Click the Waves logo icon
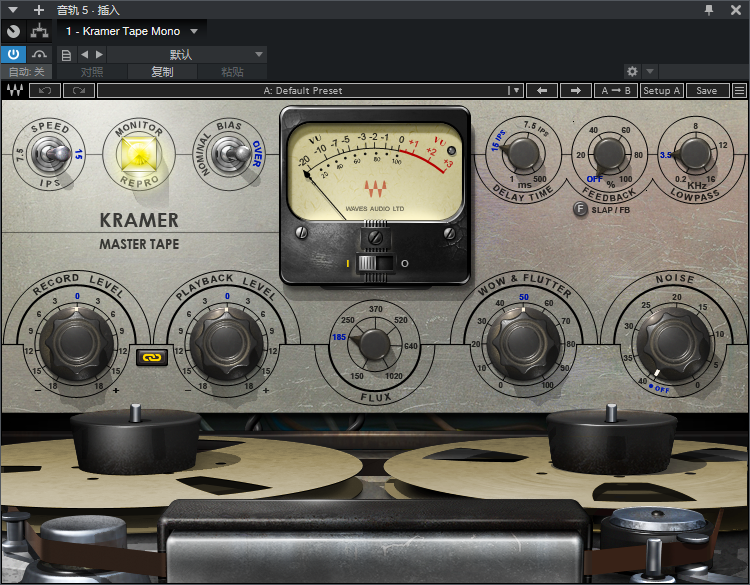Image resolution: width=750 pixels, height=585 pixels. (15, 90)
